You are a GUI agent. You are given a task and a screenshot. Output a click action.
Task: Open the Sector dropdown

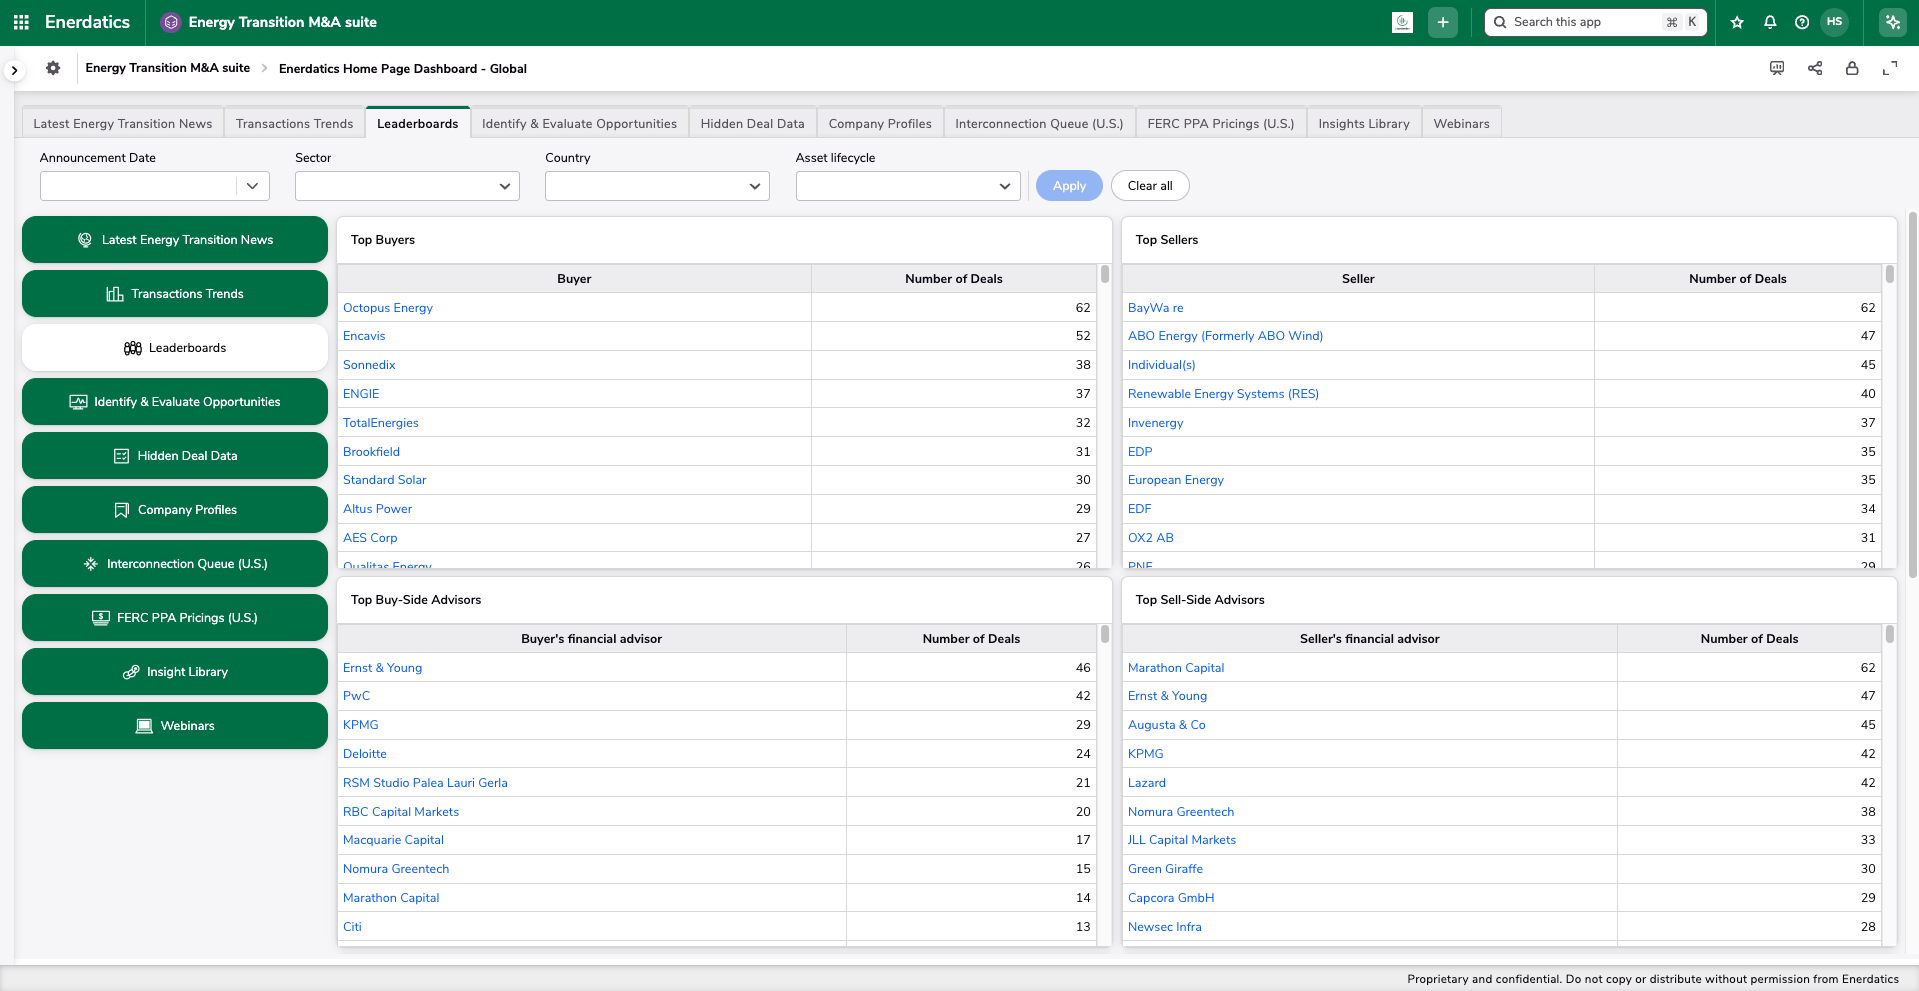[x=407, y=186]
